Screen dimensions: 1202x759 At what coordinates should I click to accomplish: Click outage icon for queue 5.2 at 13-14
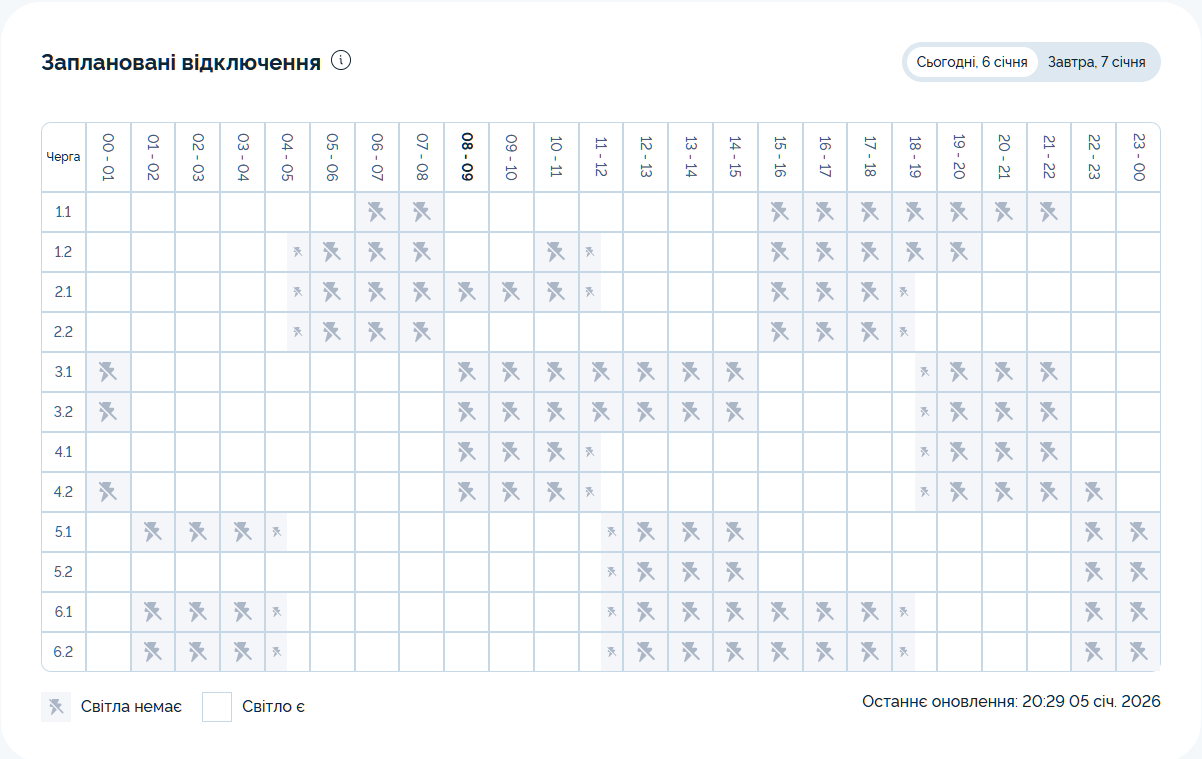tap(690, 572)
